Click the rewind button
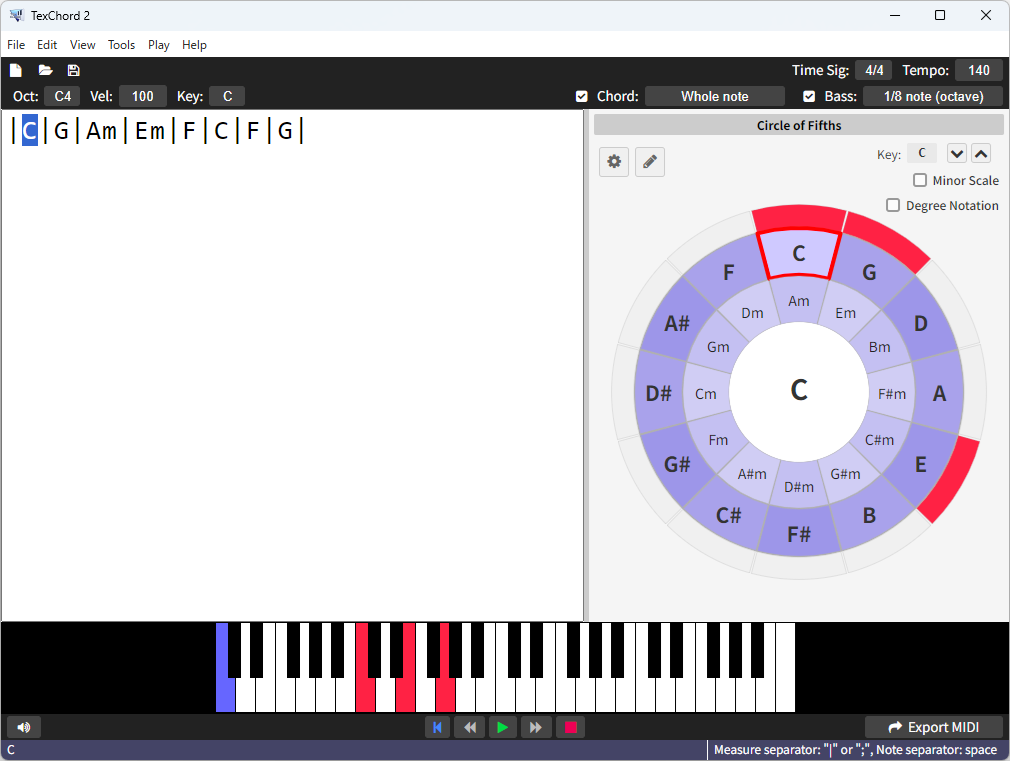The width and height of the screenshot is (1010, 761). point(470,727)
